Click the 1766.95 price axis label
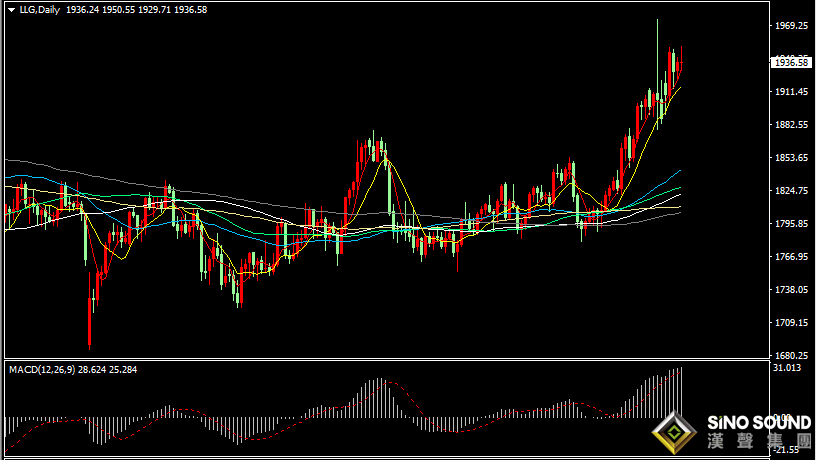This screenshot has width=816, height=460. click(792, 257)
